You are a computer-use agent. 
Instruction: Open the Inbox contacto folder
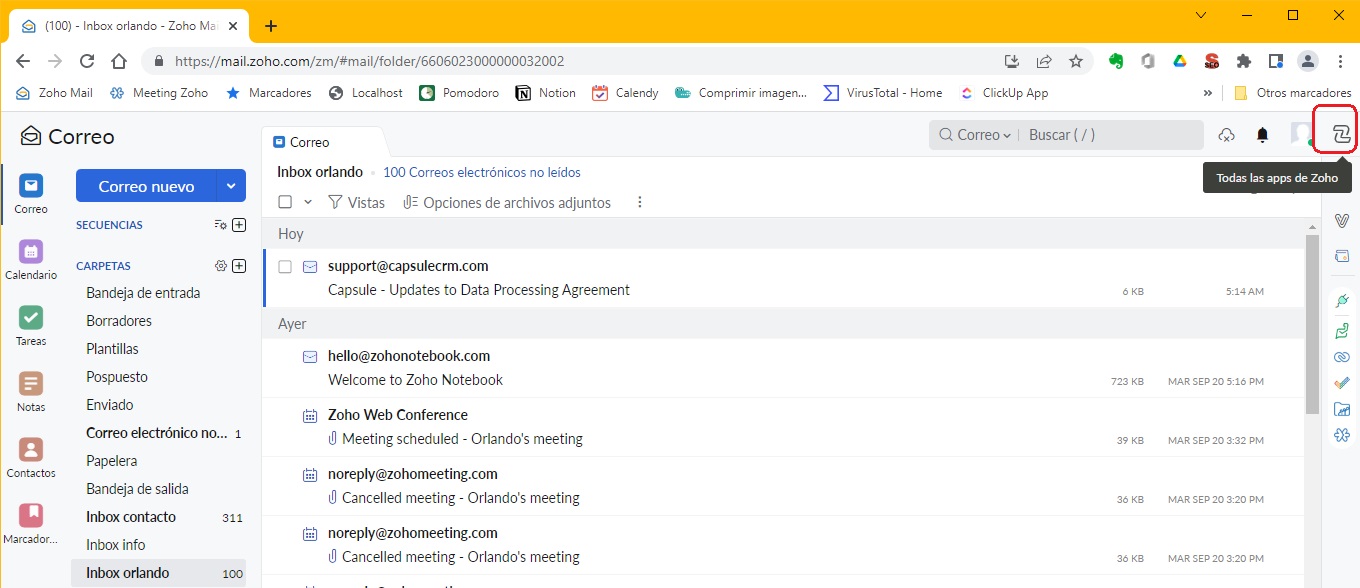[x=131, y=517]
